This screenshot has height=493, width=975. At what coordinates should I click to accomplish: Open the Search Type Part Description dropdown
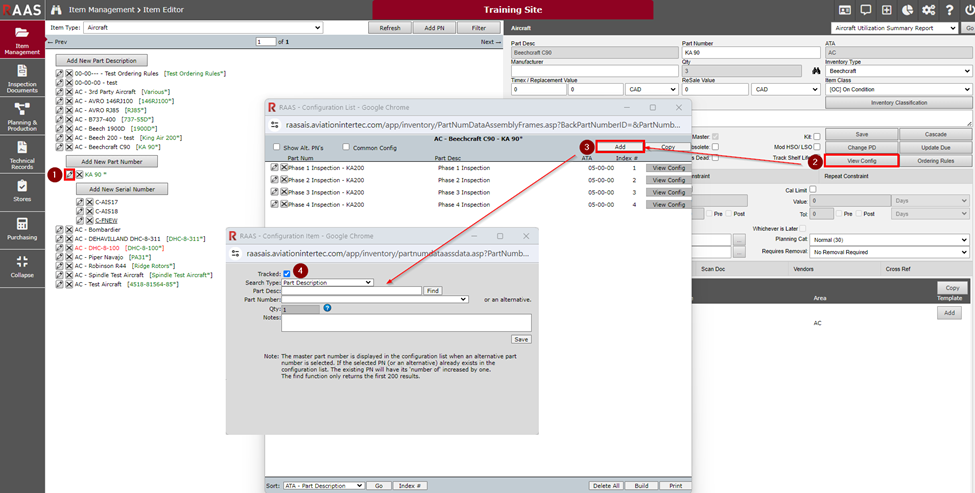click(327, 282)
